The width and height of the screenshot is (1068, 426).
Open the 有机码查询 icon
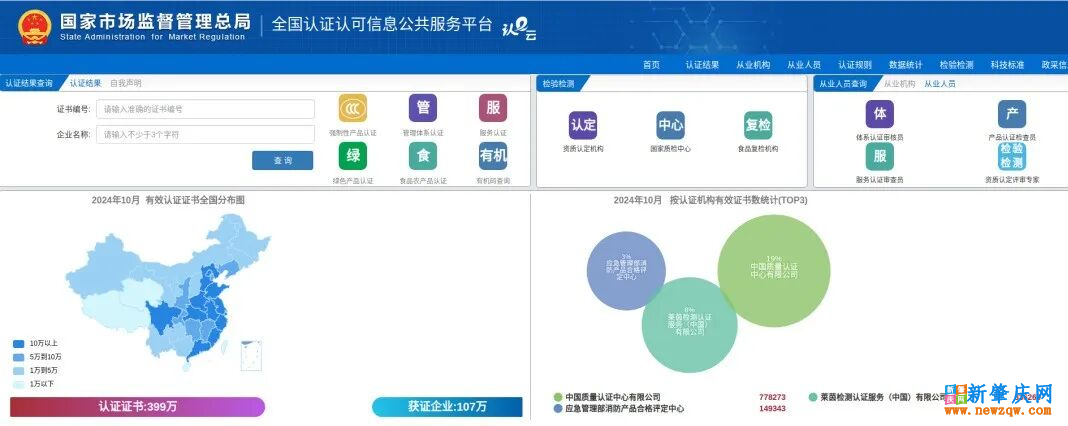click(x=492, y=156)
